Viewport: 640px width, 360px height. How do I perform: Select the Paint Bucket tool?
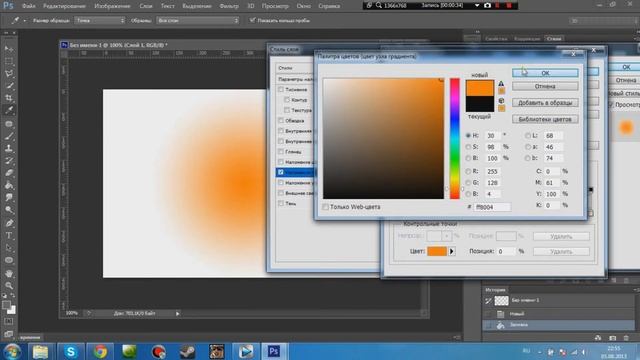coord(9,185)
